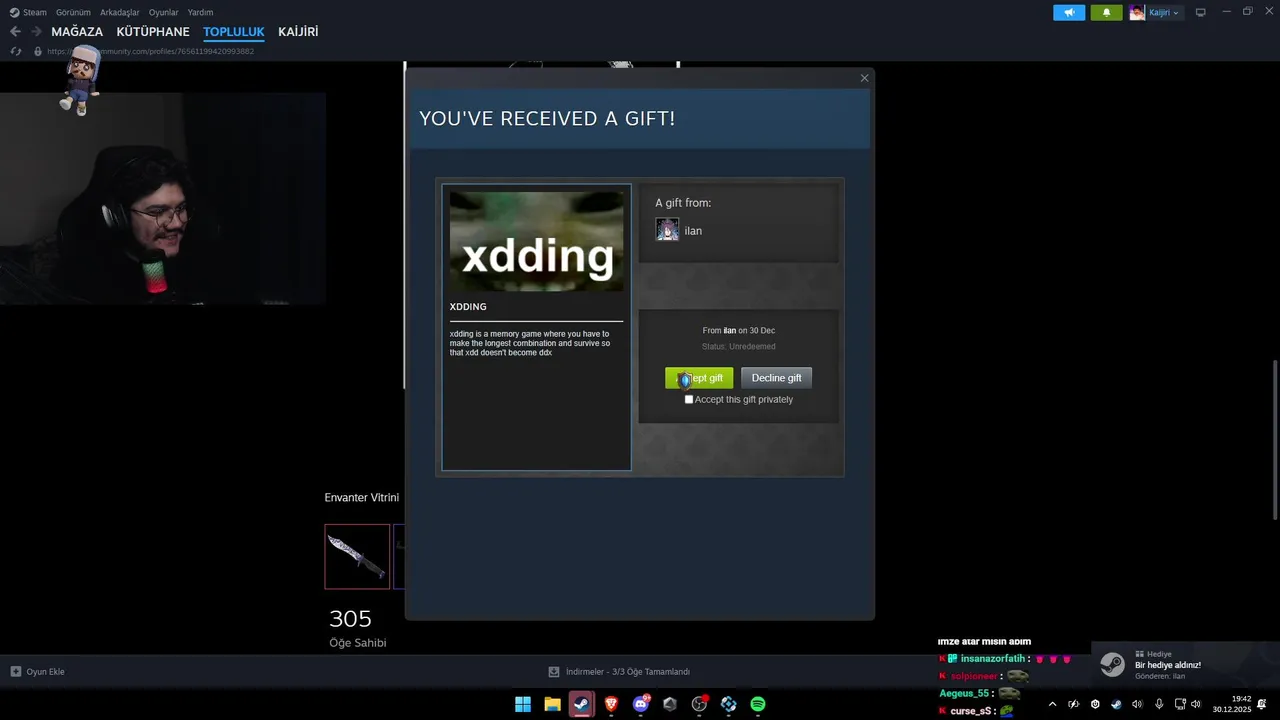Select the TOPLULUK tab

tap(234, 32)
